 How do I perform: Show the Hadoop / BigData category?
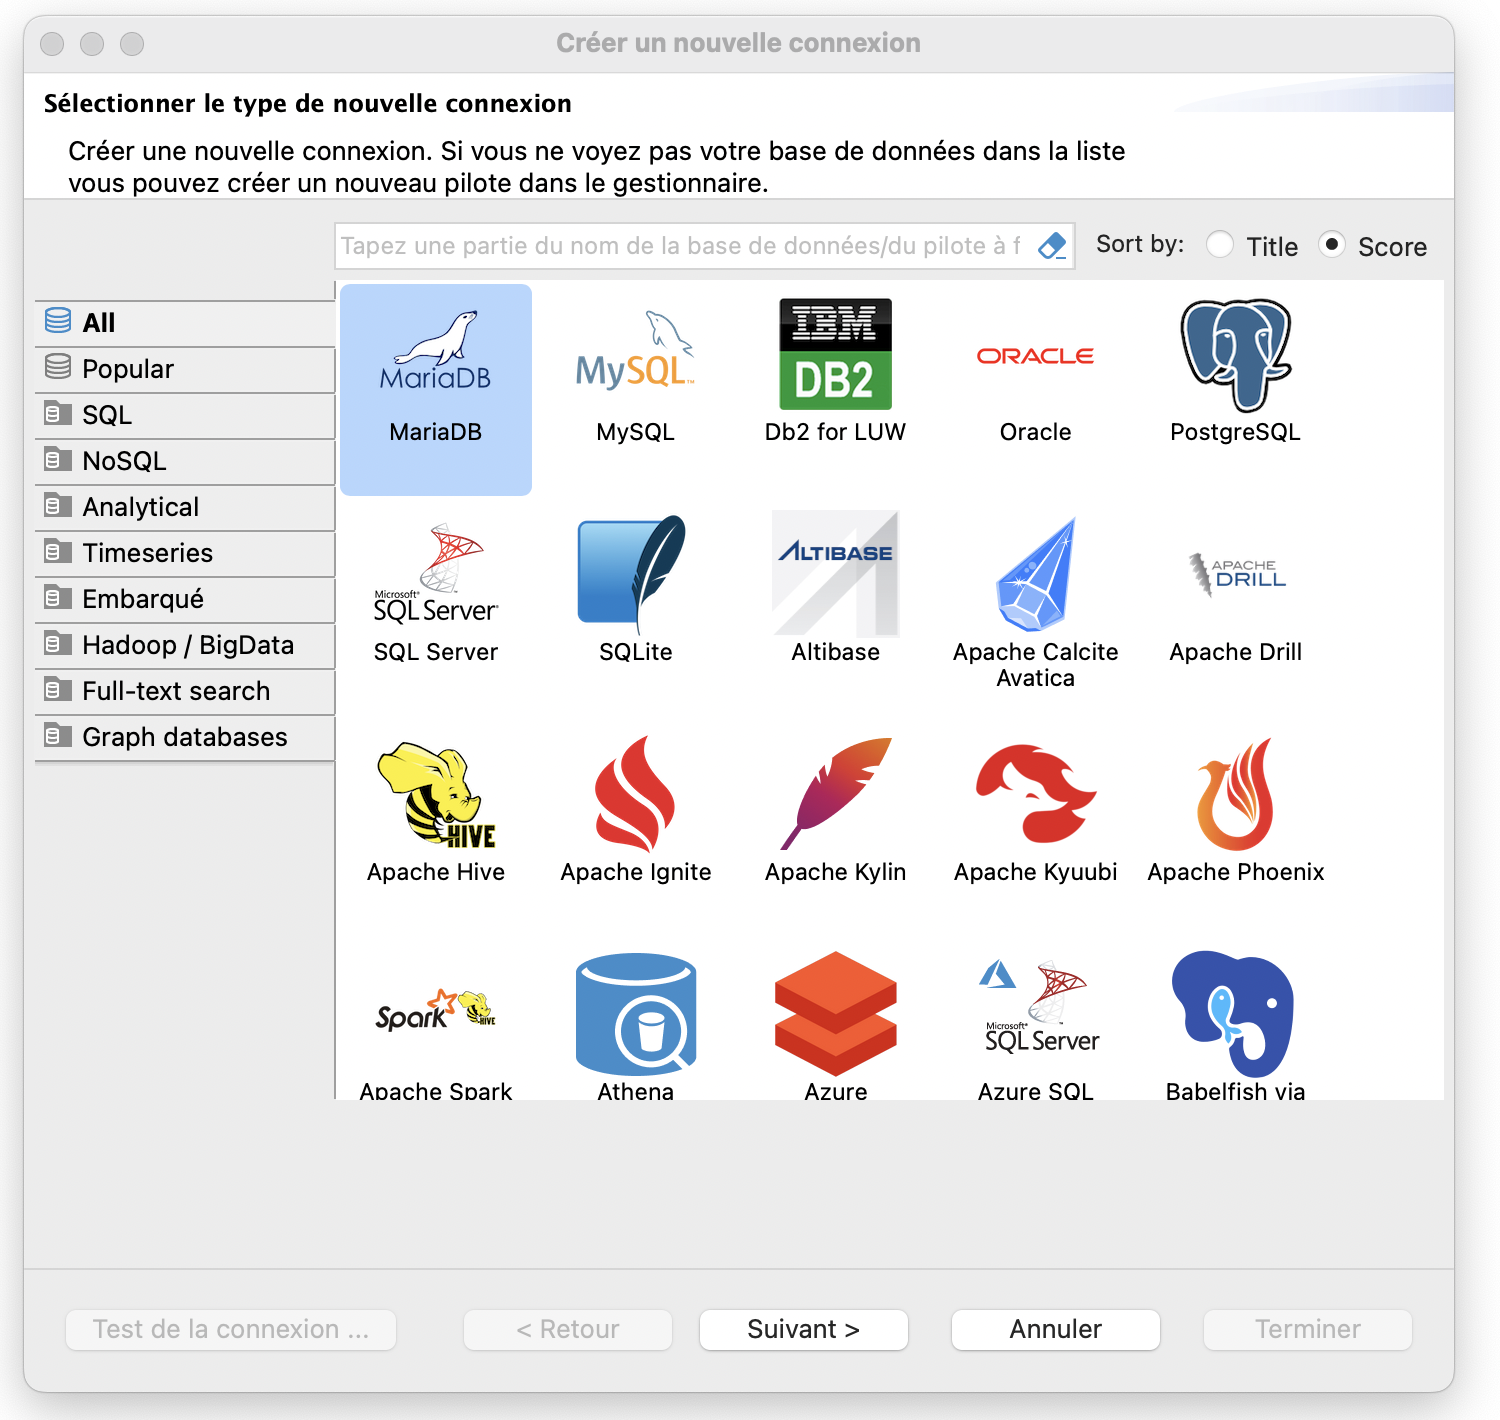click(x=188, y=645)
